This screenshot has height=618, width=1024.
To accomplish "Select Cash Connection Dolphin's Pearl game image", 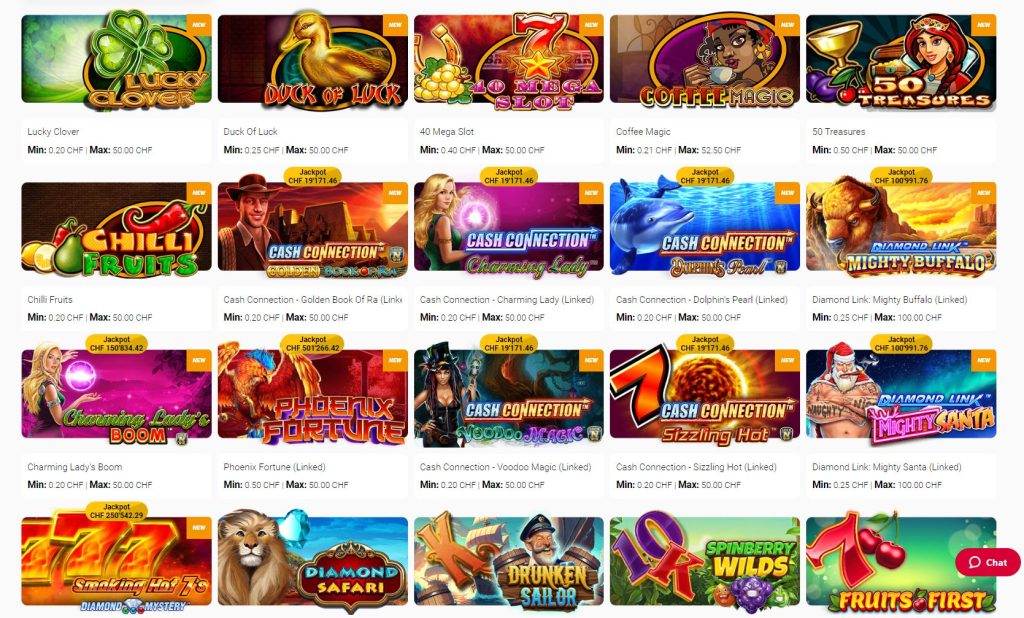I will pos(705,227).
